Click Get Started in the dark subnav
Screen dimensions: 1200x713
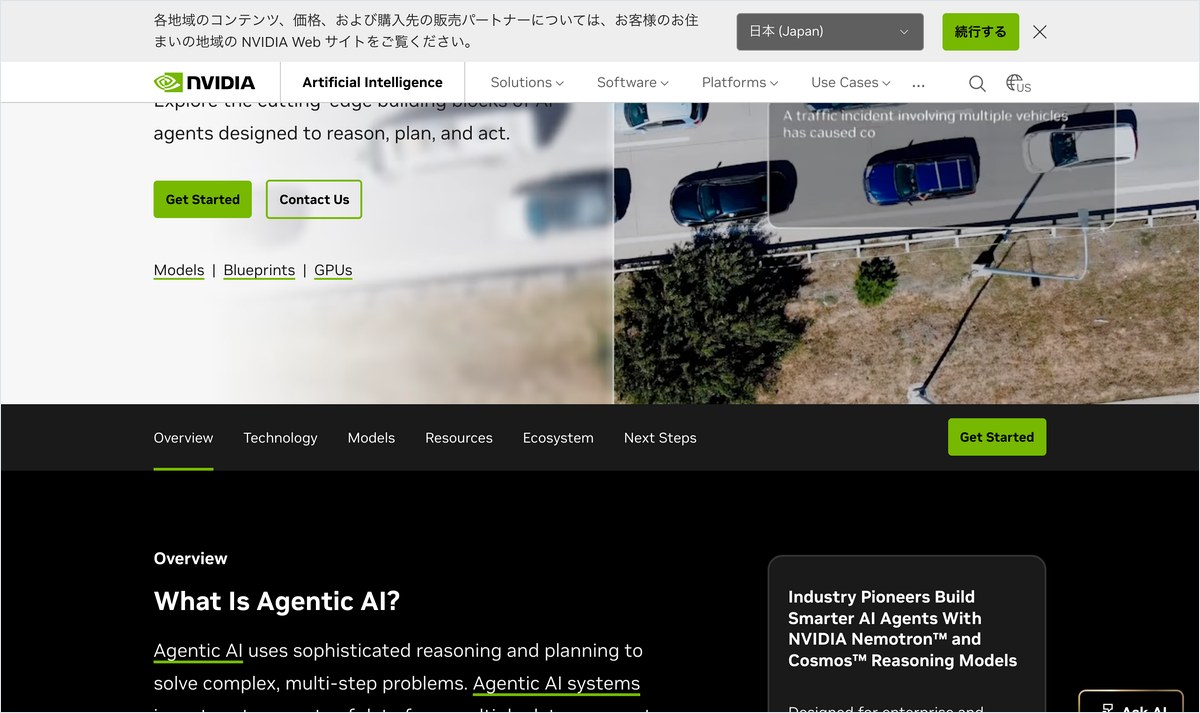pyautogui.click(x=997, y=437)
